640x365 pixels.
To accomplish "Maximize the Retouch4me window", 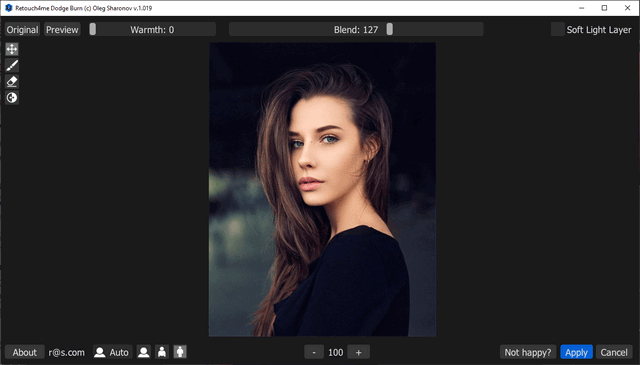I will point(604,8).
